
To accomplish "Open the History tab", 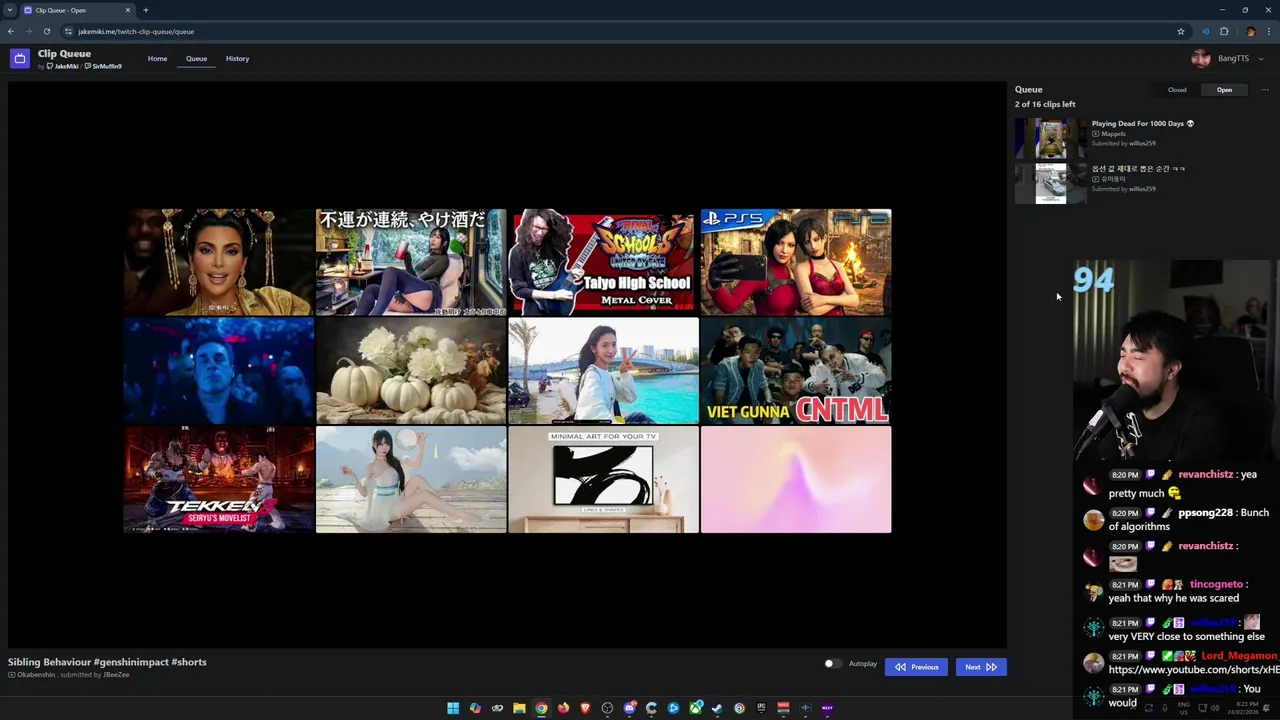I will [x=237, y=58].
